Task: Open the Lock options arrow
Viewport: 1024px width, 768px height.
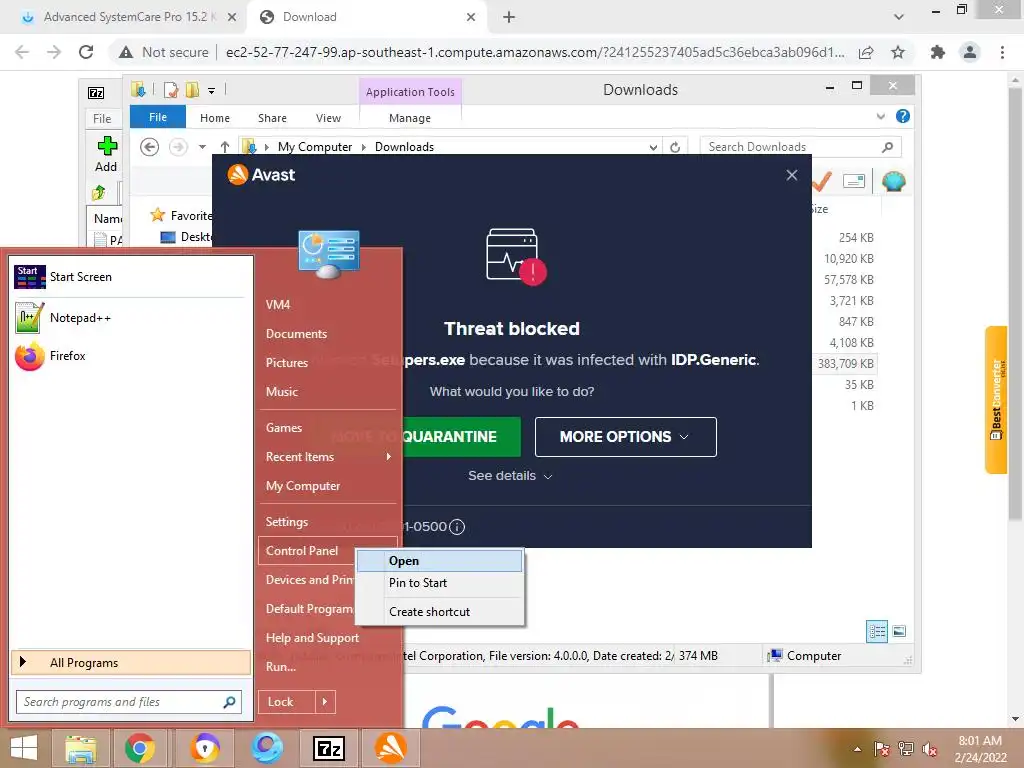Action: pyautogui.click(x=325, y=702)
